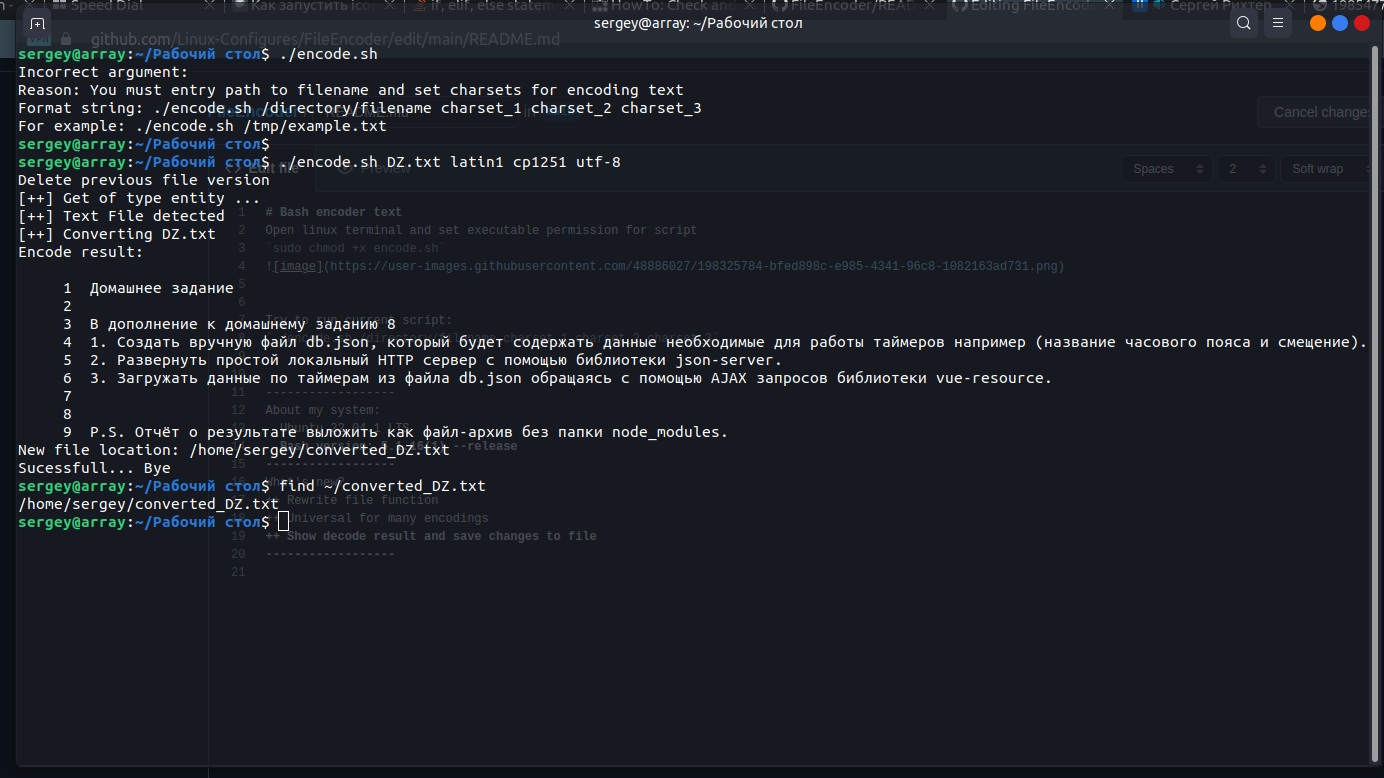Click the 'Encode result:' line
This screenshot has height=778, width=1384.
pos(81,252)
